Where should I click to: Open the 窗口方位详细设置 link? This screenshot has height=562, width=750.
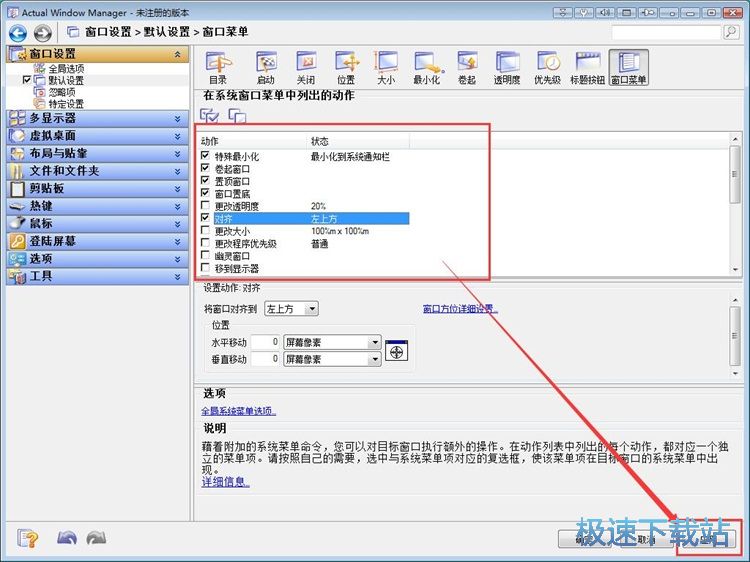pos(460,309)
